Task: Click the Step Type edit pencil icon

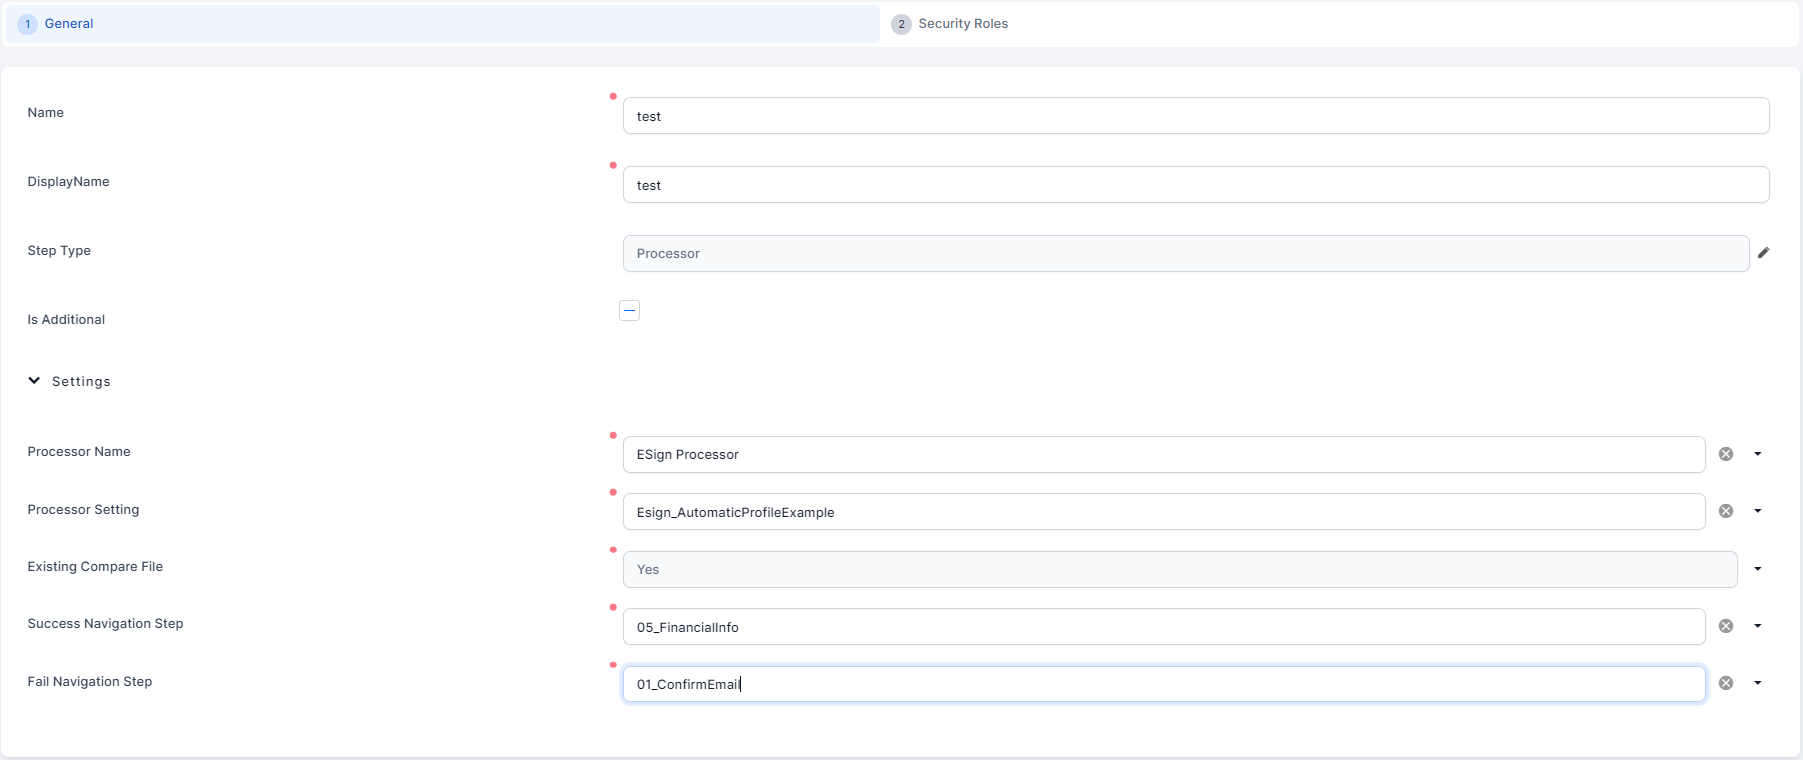Action: (1763, 253)
